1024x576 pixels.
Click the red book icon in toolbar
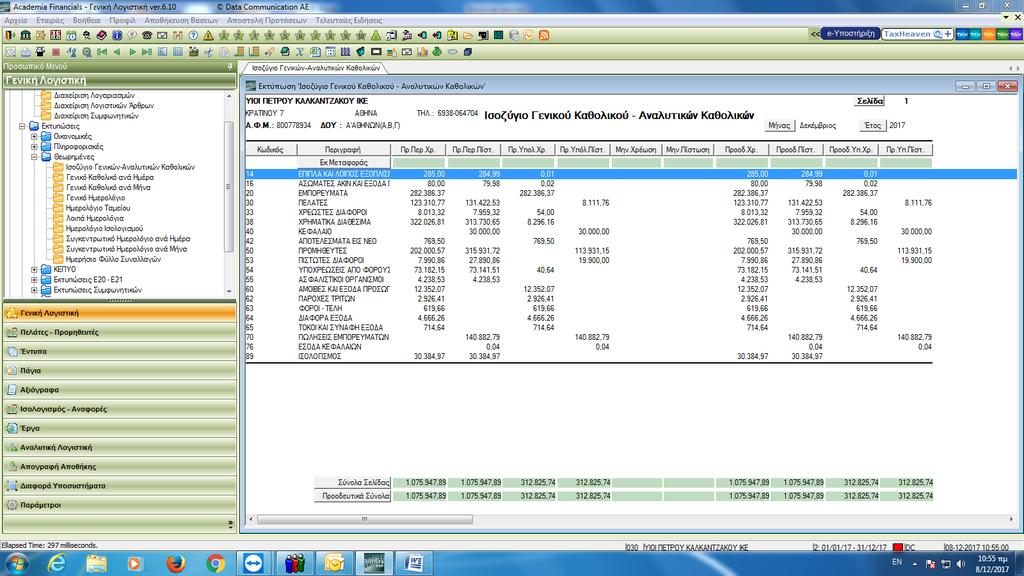point(102,35)
